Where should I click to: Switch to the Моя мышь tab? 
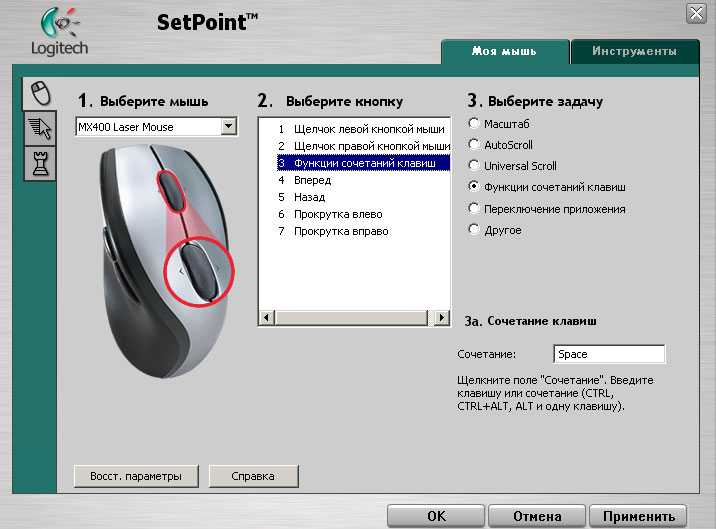pyautogui.click(x=505, y=51)
